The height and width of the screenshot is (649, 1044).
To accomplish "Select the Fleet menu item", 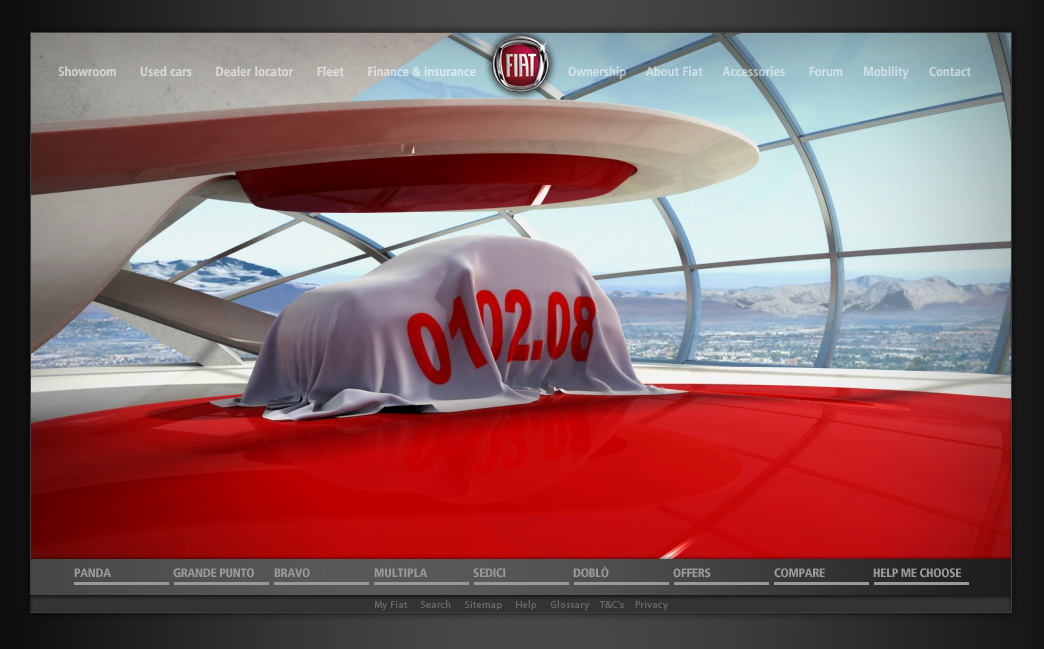I will pyautogui.click(x=330, y=71).
